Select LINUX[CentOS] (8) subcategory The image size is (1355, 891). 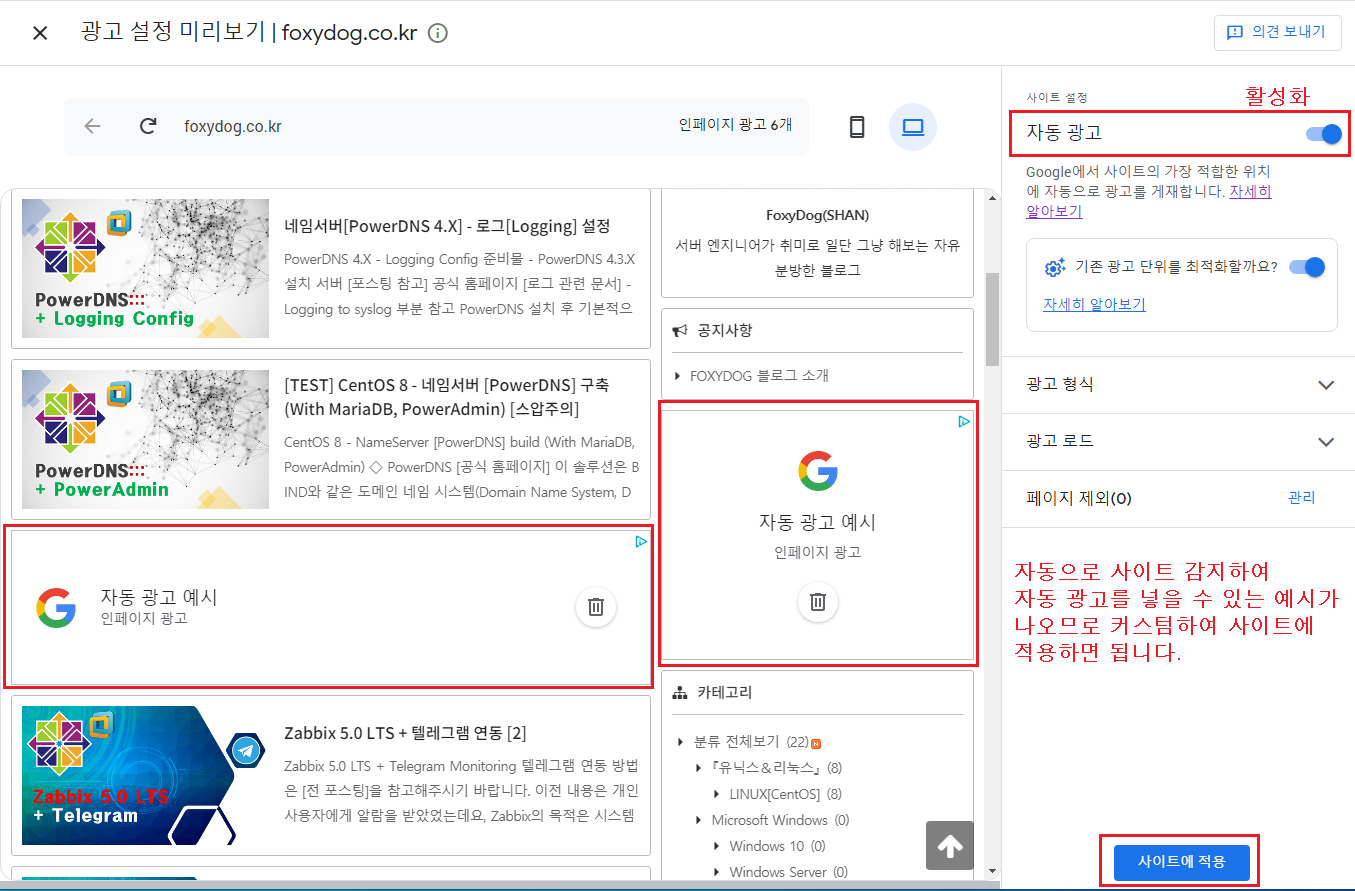(x=785, y=794)
